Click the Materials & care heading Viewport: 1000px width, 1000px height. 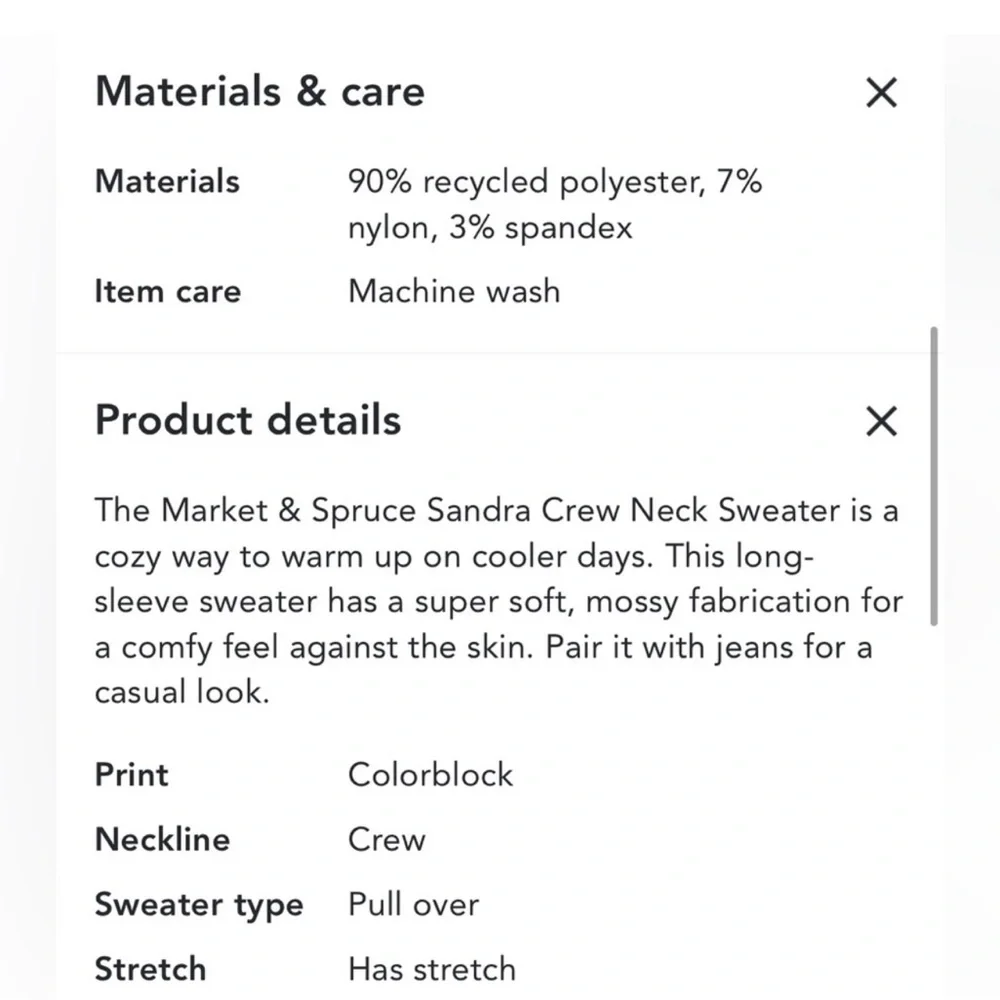tap(259, 92)
